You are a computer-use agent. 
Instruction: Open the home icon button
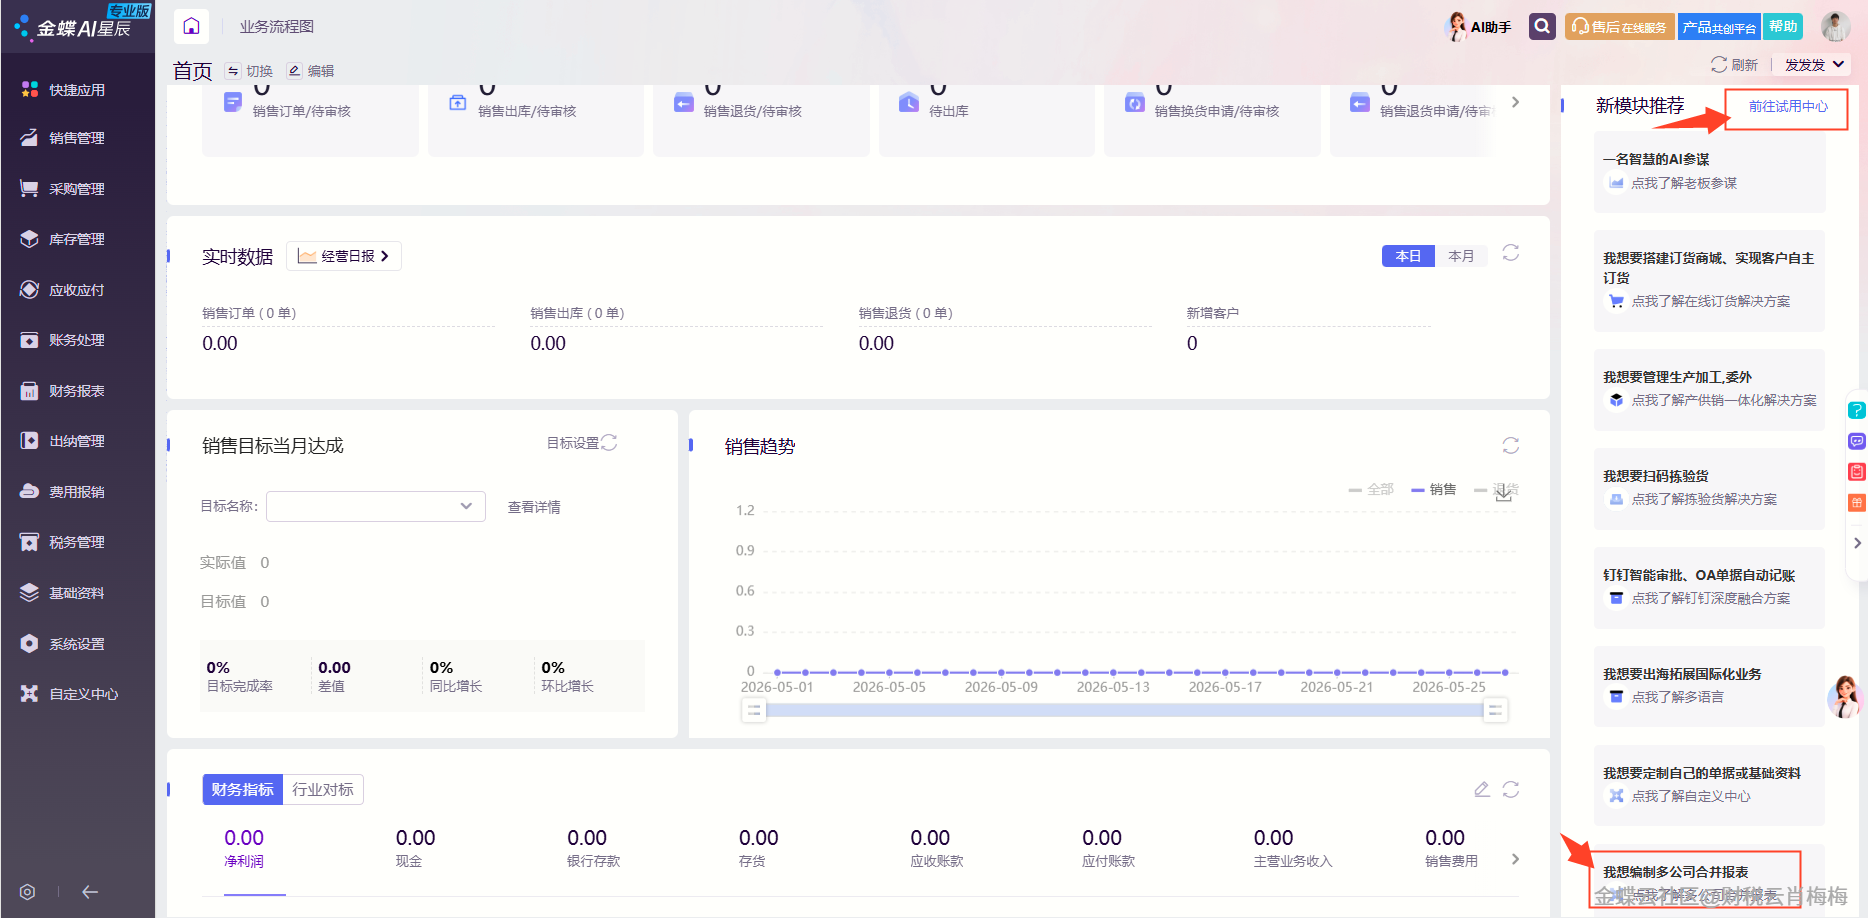191,26
